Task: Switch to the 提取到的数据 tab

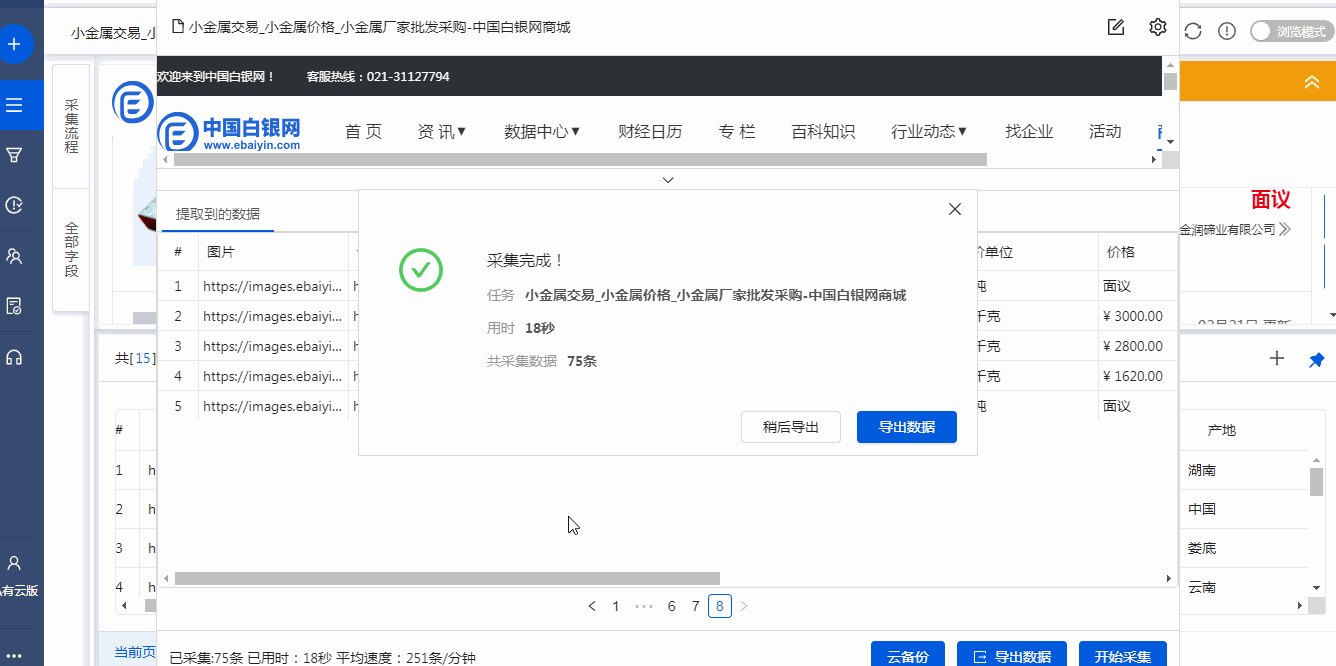Action: [x=218, y=214]
